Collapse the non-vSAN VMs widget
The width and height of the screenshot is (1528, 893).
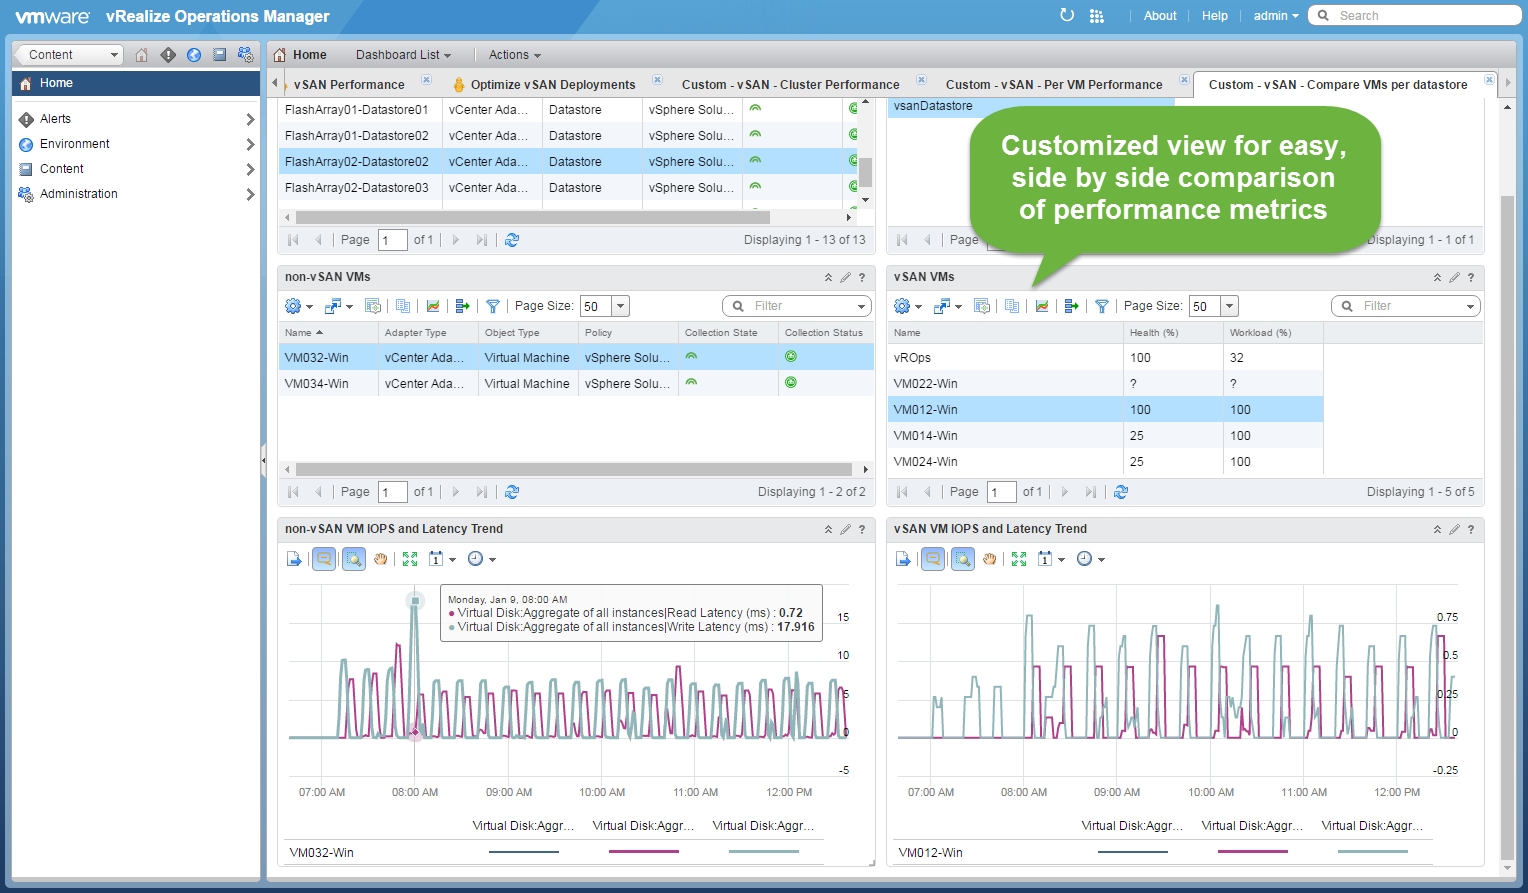pyautogui.click(x=828, y=277)
